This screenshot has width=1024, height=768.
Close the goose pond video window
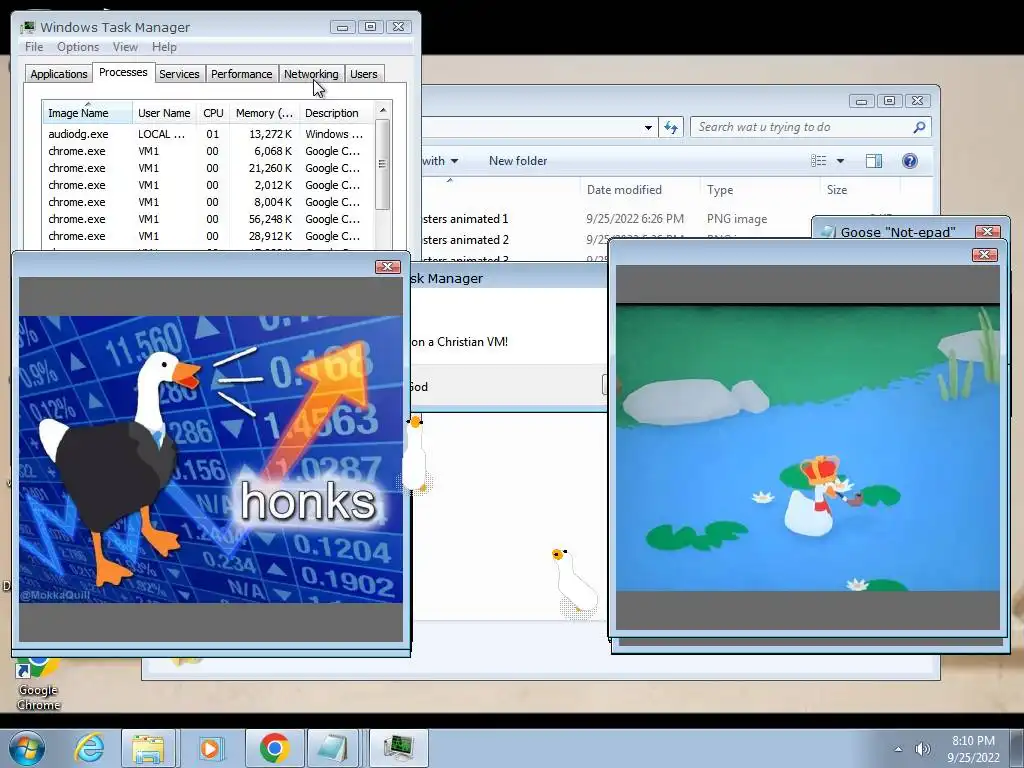[984, 255]
